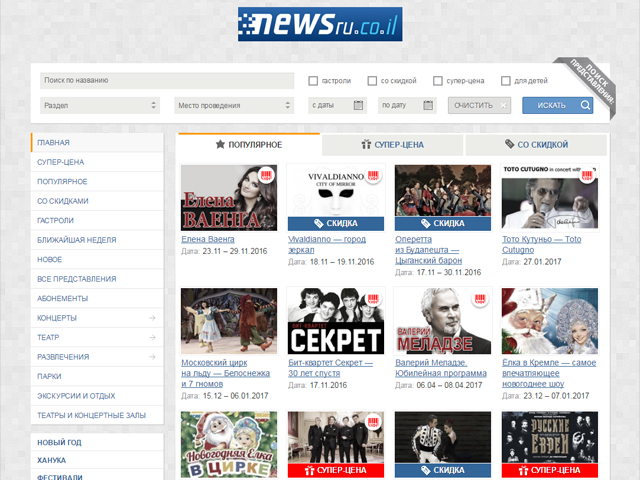Image resolution: width=640 pixels, height=480 pixels.
Task: Go to ГАСТРОЛИ in the sidebar
Action: [97, 220]
